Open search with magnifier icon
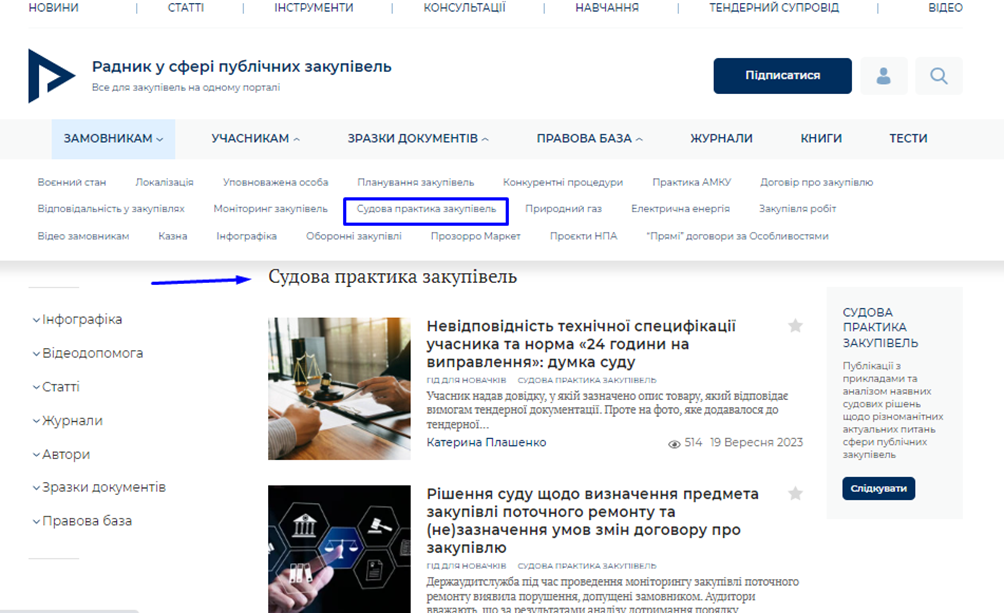Image resolution: width=1004 pixels, height=613 pixels. (x=938, y=76)
